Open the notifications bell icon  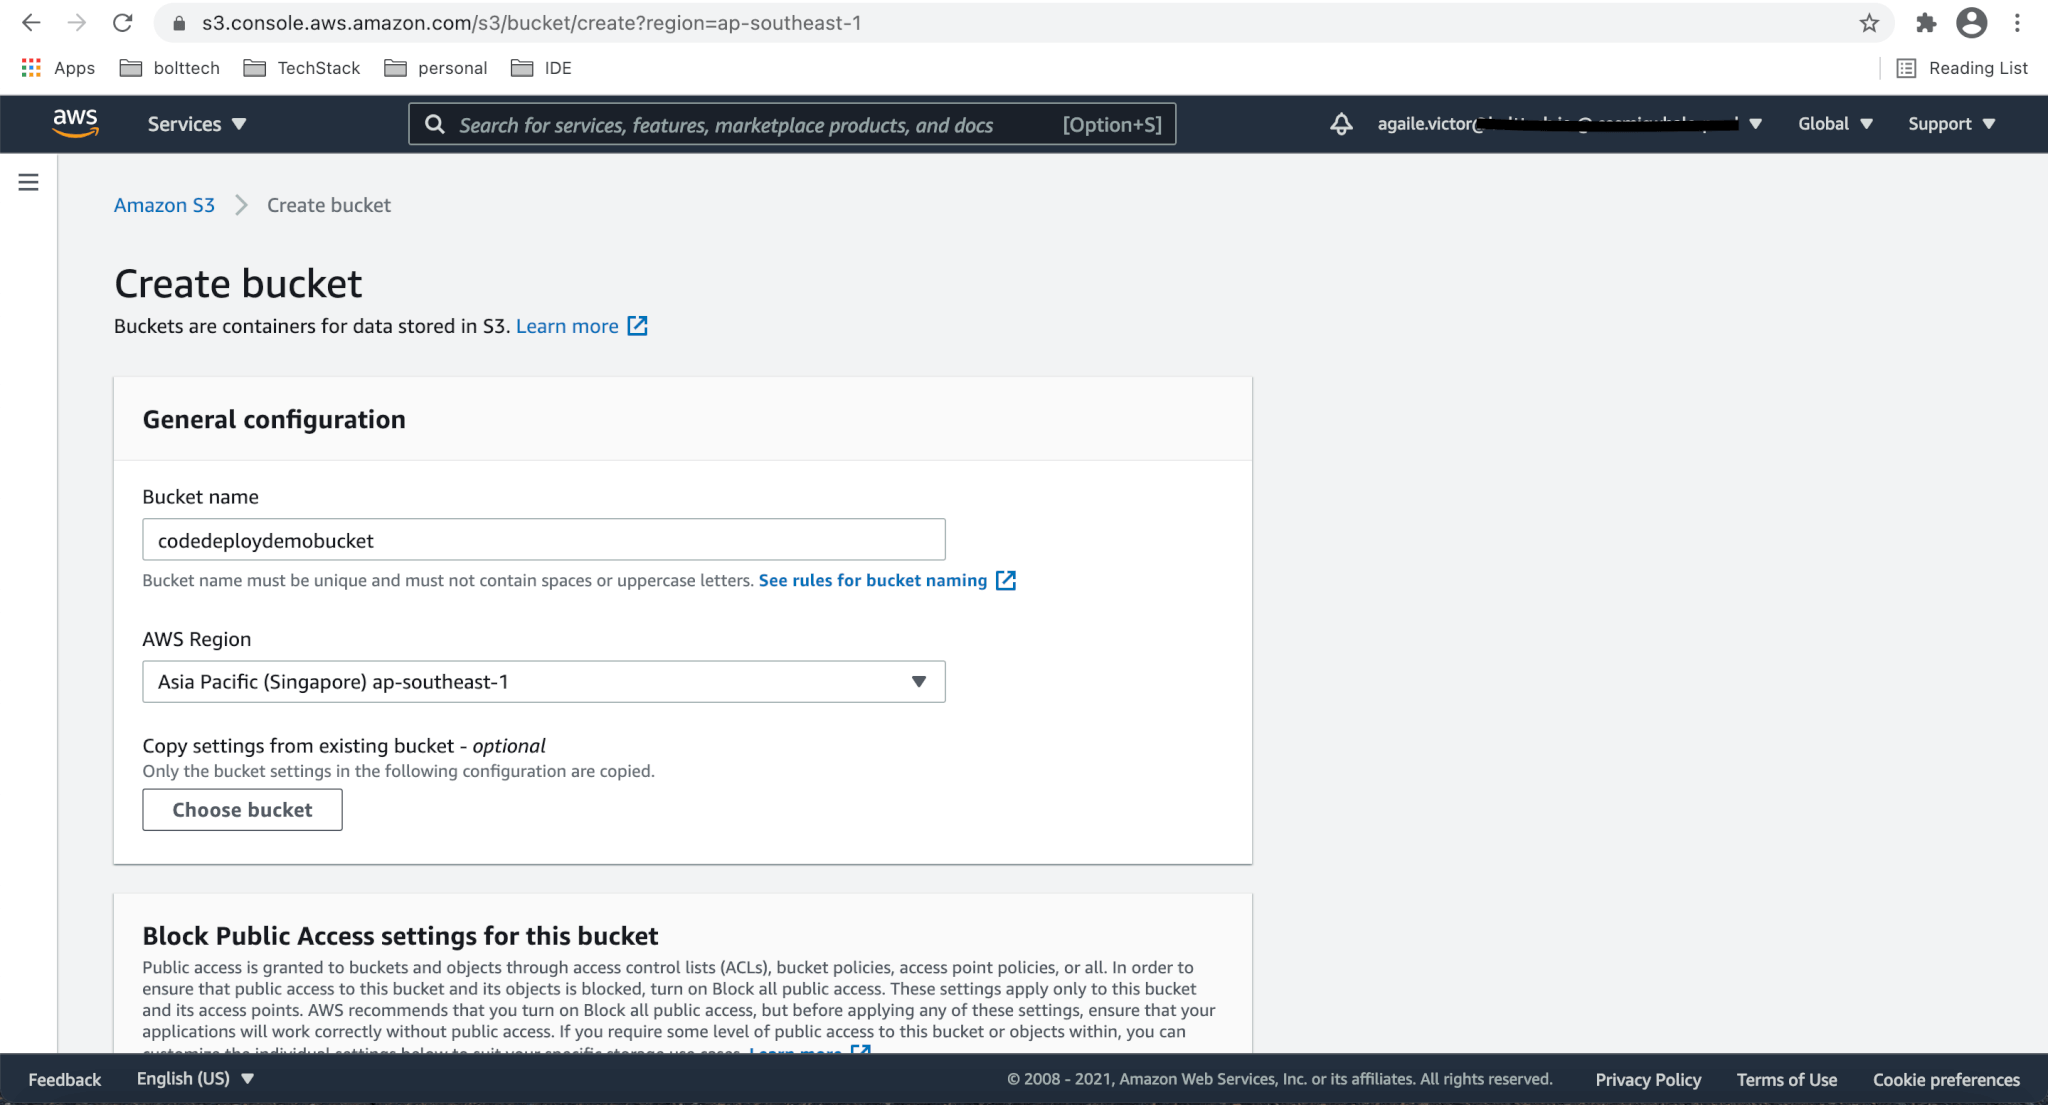(x=1341, y=124)
